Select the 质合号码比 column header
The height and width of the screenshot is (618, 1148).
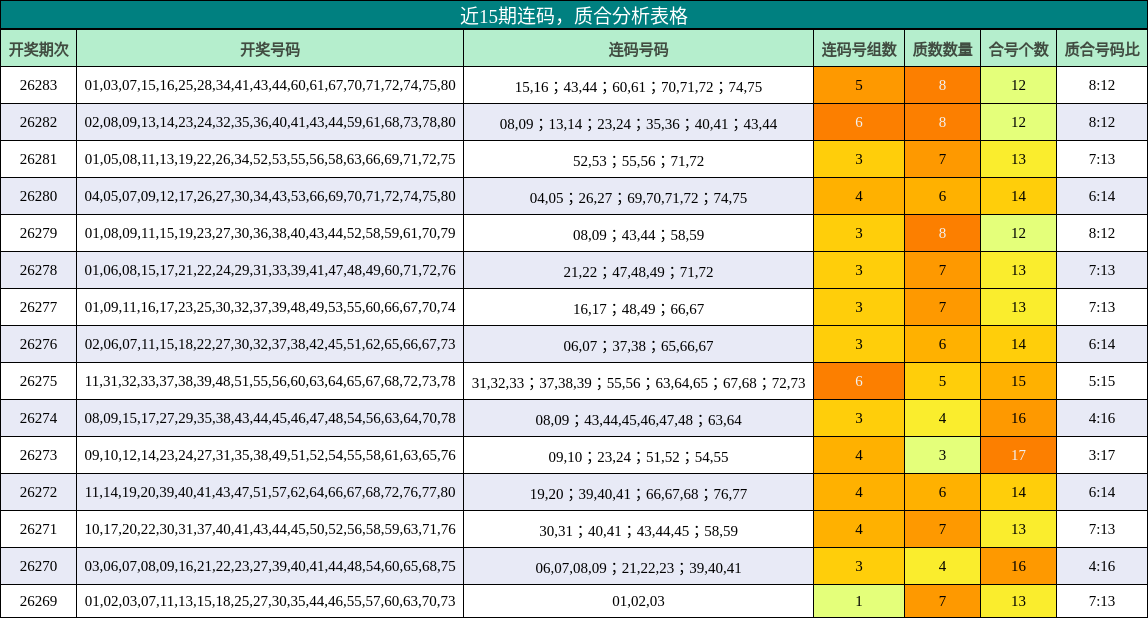point(1102,49)
